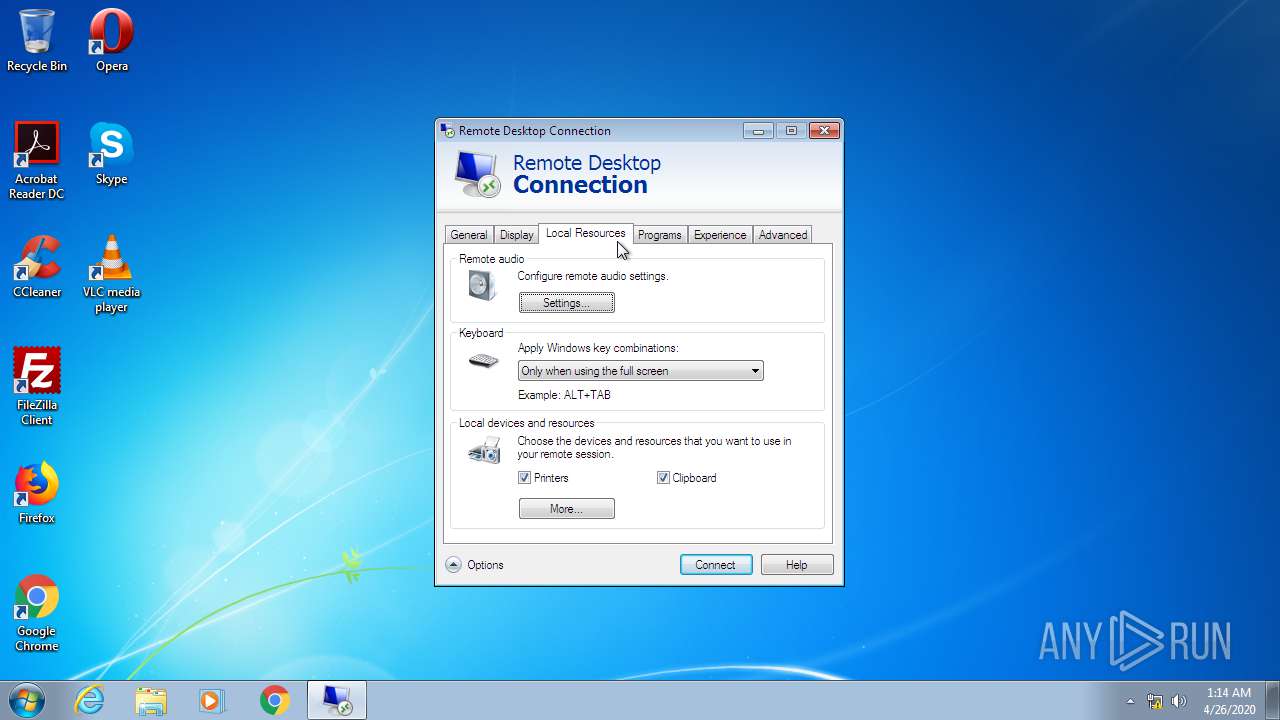1280x720 pixels.
Task: Click the Remote Desktop title bar icon
Action: pyautogui.click(x=447, y=130)
